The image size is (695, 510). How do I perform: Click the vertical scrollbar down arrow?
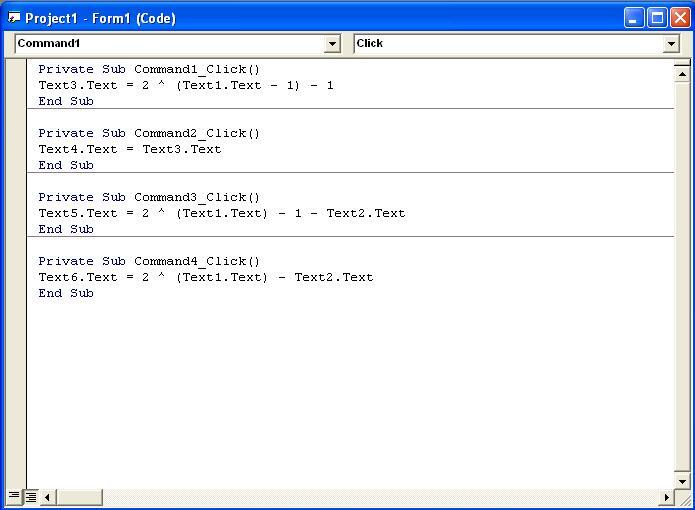(x=682, y=481)
